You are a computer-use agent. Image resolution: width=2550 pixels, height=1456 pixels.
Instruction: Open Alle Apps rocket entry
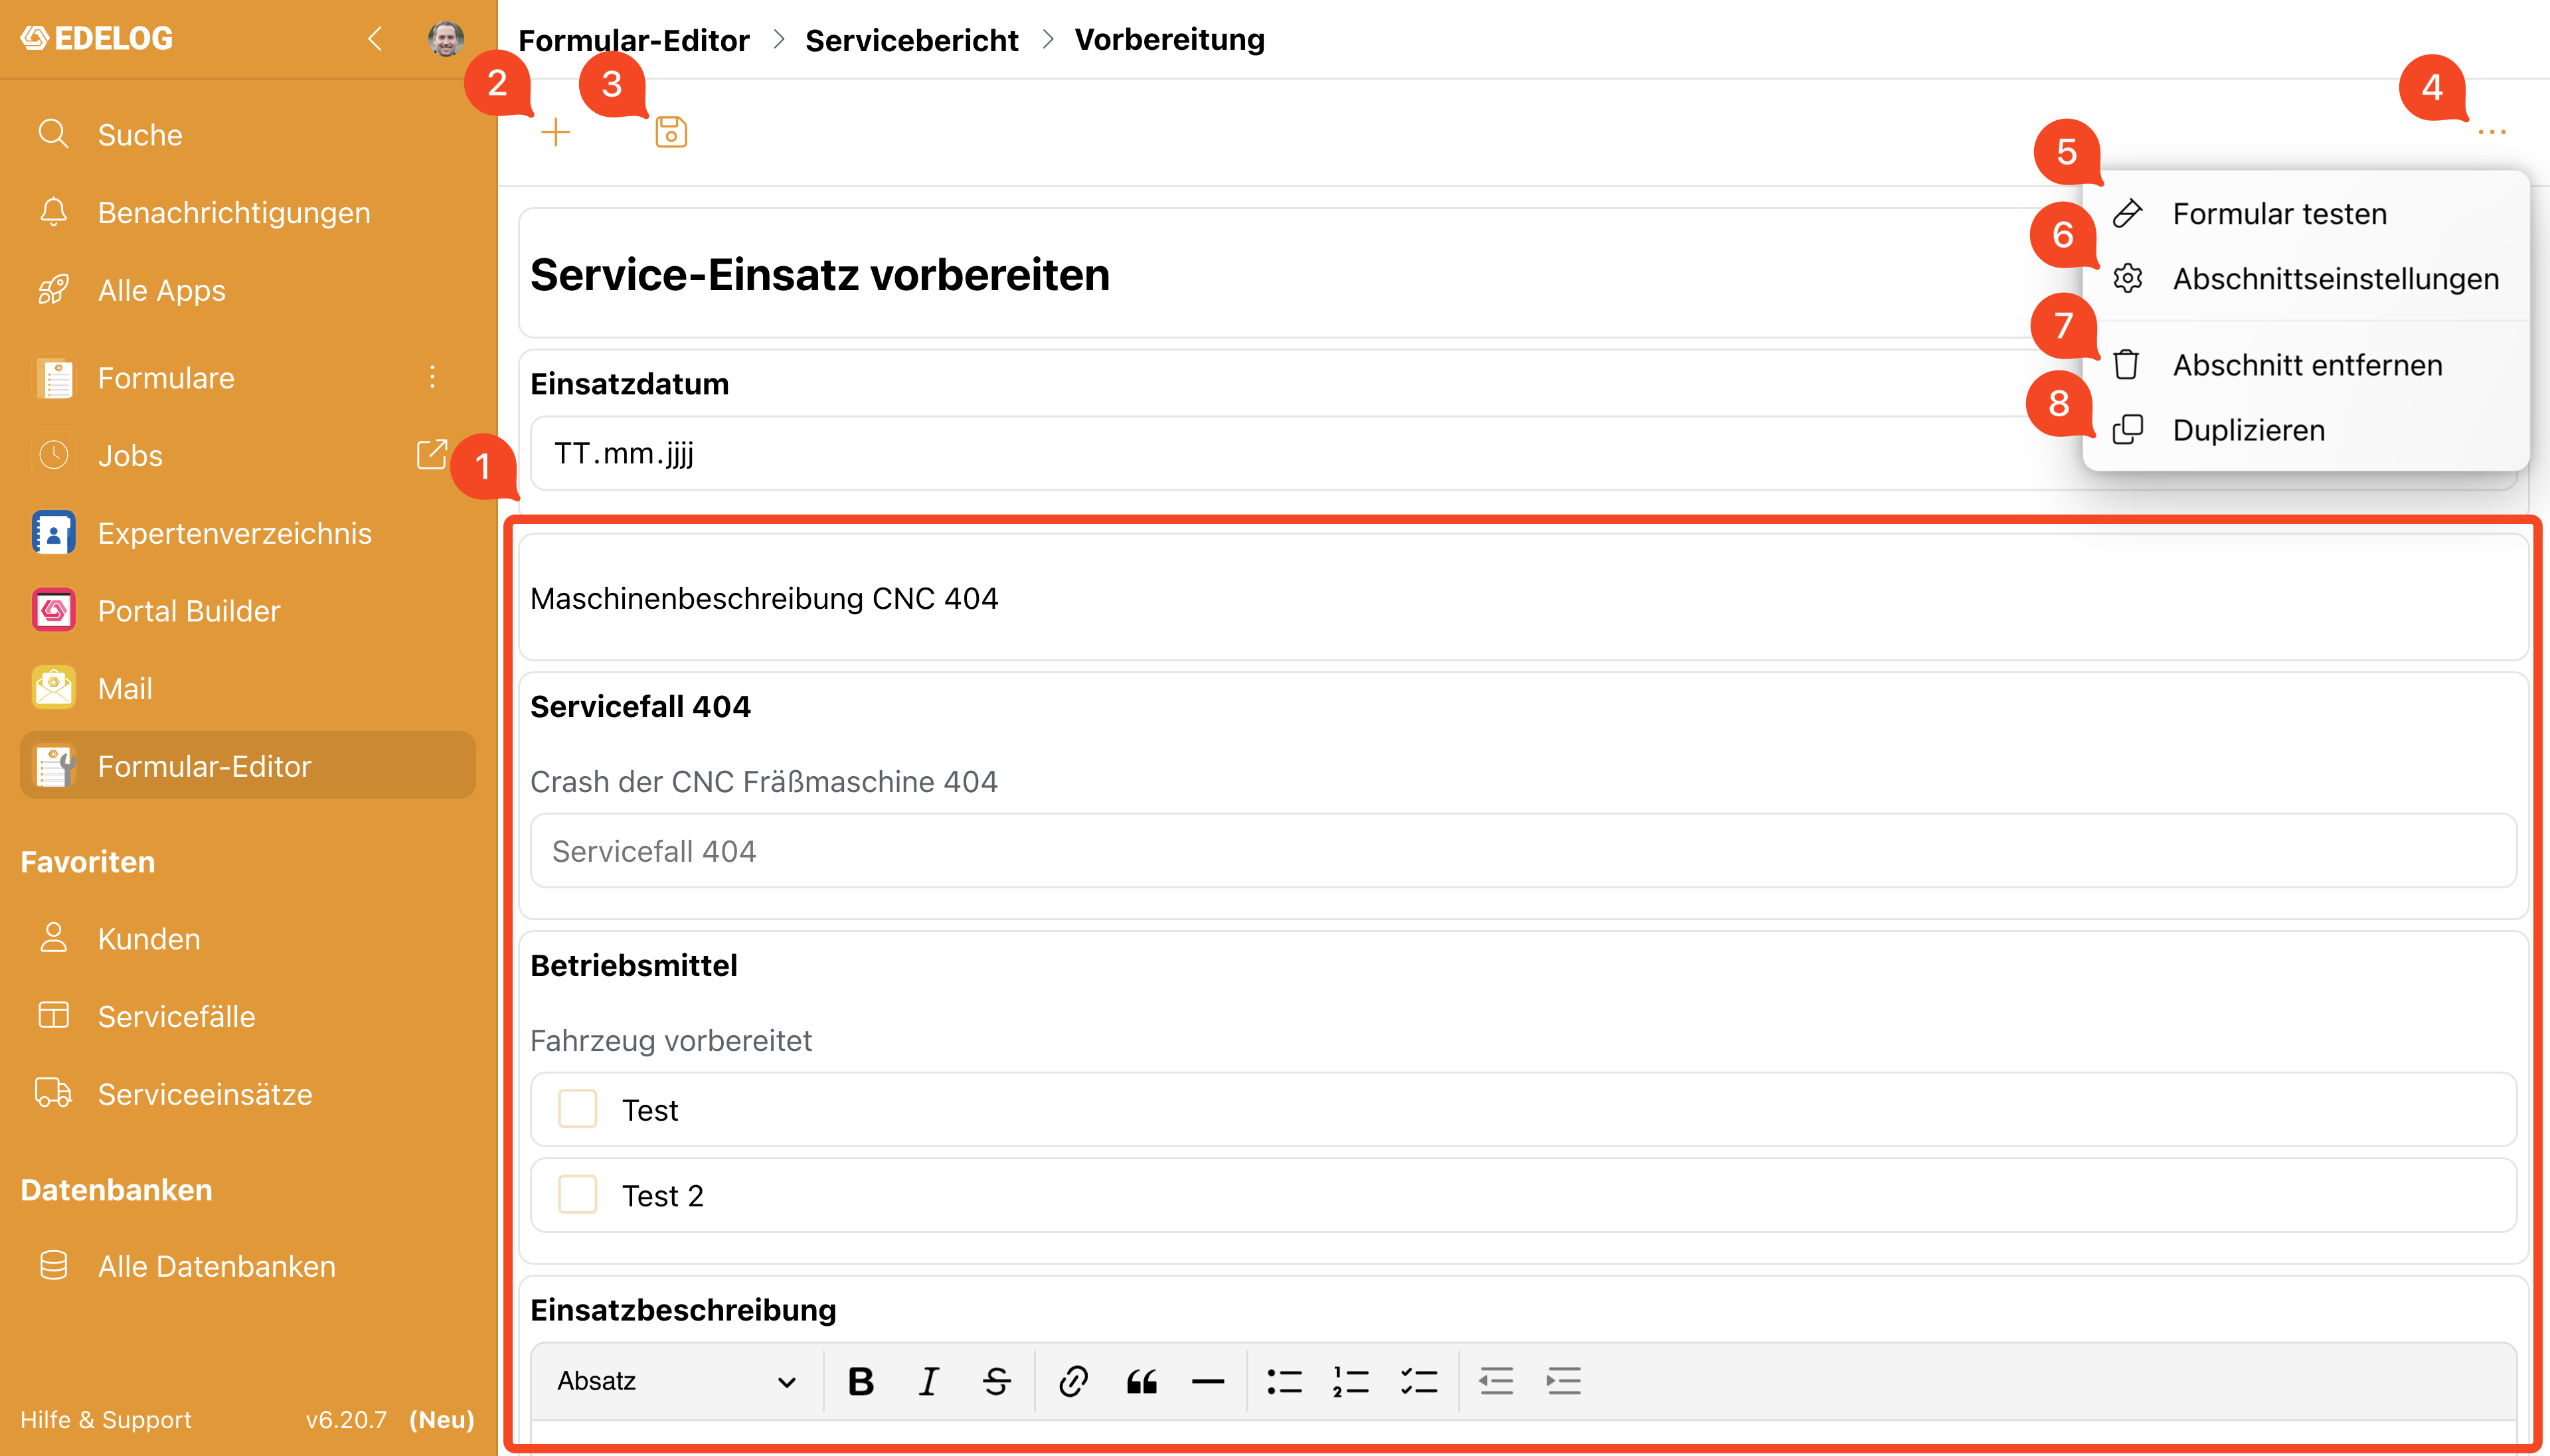click(x=248, y=290)
